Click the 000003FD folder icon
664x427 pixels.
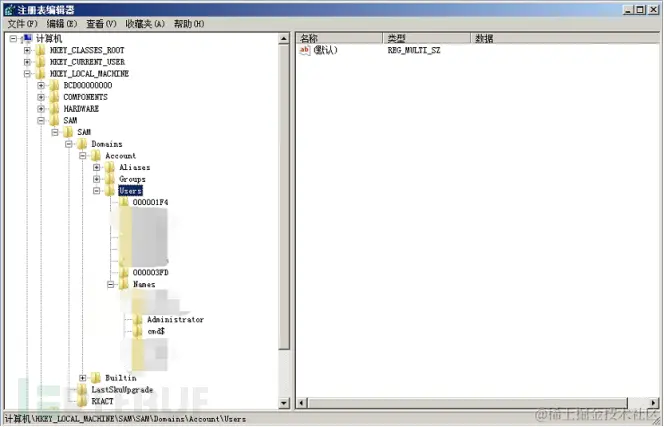point(124,272)
